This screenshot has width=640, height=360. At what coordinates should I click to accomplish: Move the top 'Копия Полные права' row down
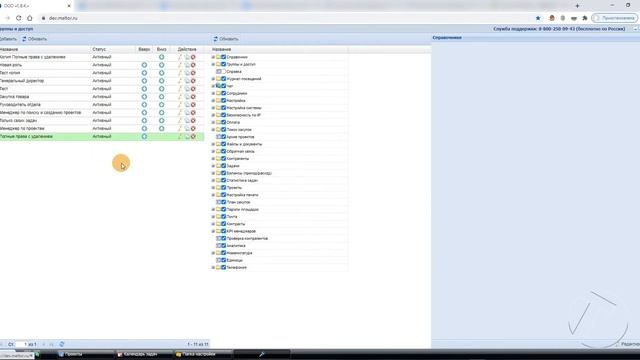(x=162, y=57)
